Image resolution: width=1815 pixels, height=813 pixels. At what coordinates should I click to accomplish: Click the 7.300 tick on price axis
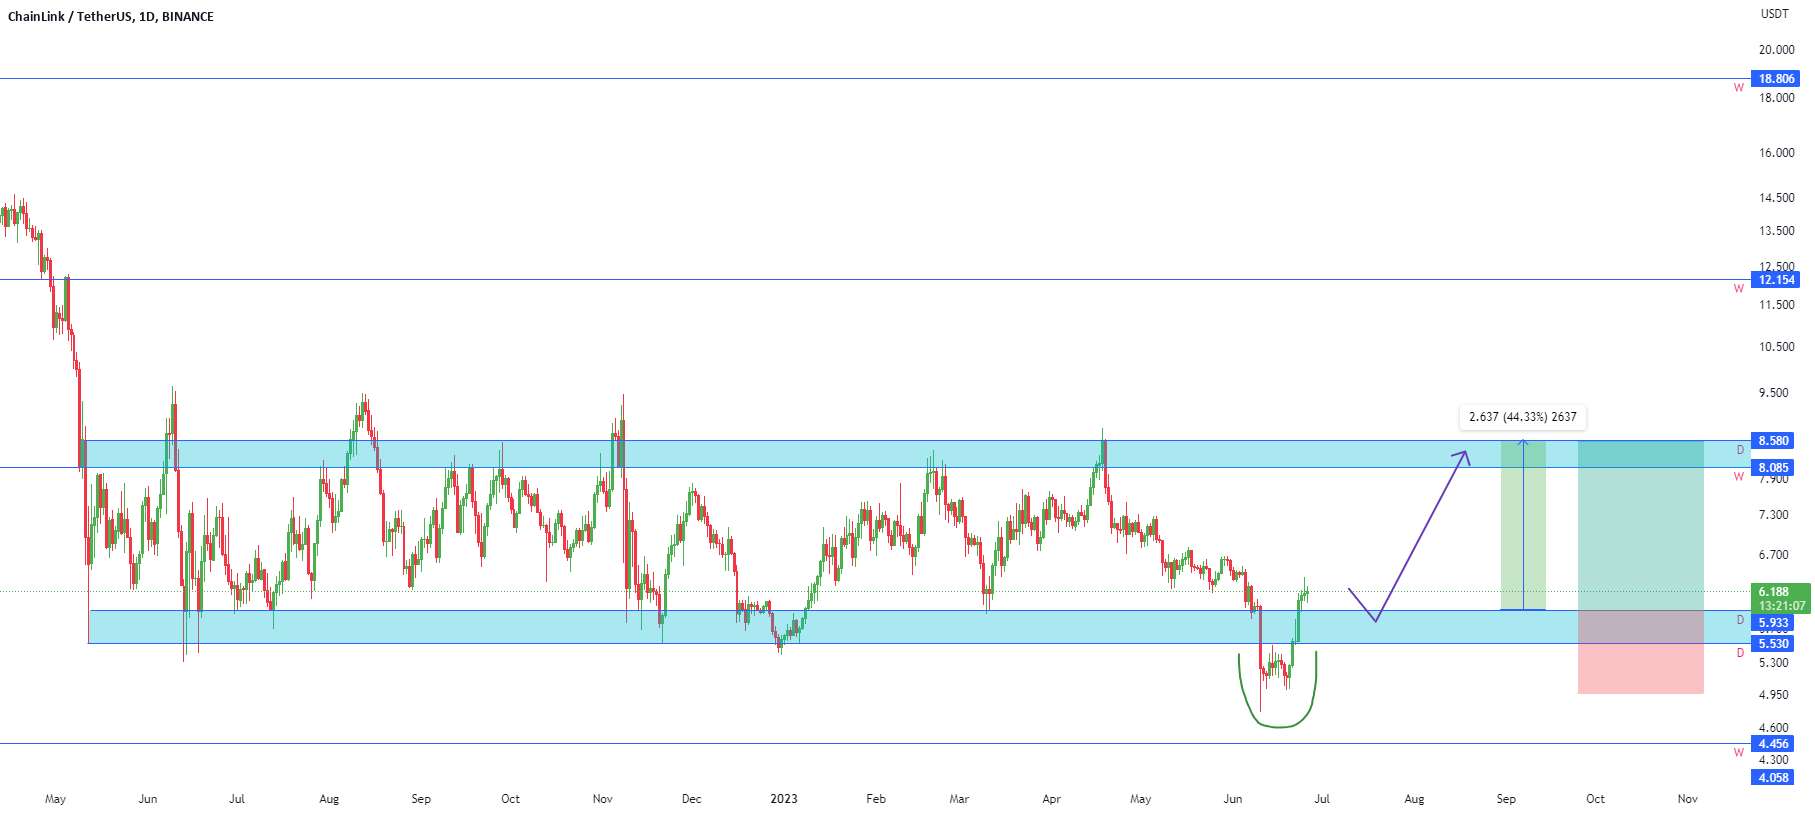click(x=1774, y=515)
